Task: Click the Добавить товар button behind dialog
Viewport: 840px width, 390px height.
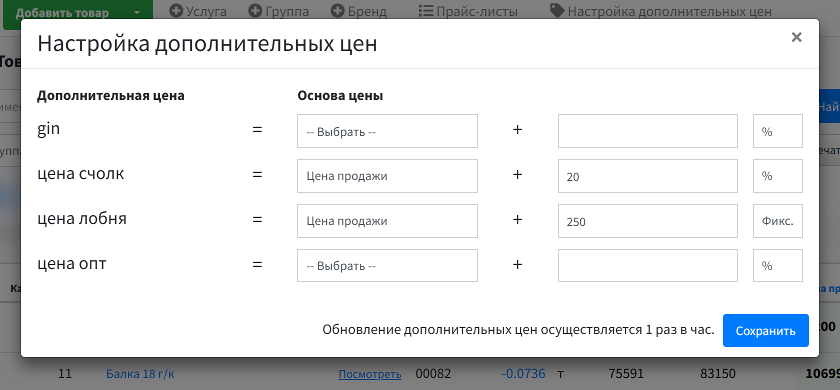Action: click(x=62, y=13)
